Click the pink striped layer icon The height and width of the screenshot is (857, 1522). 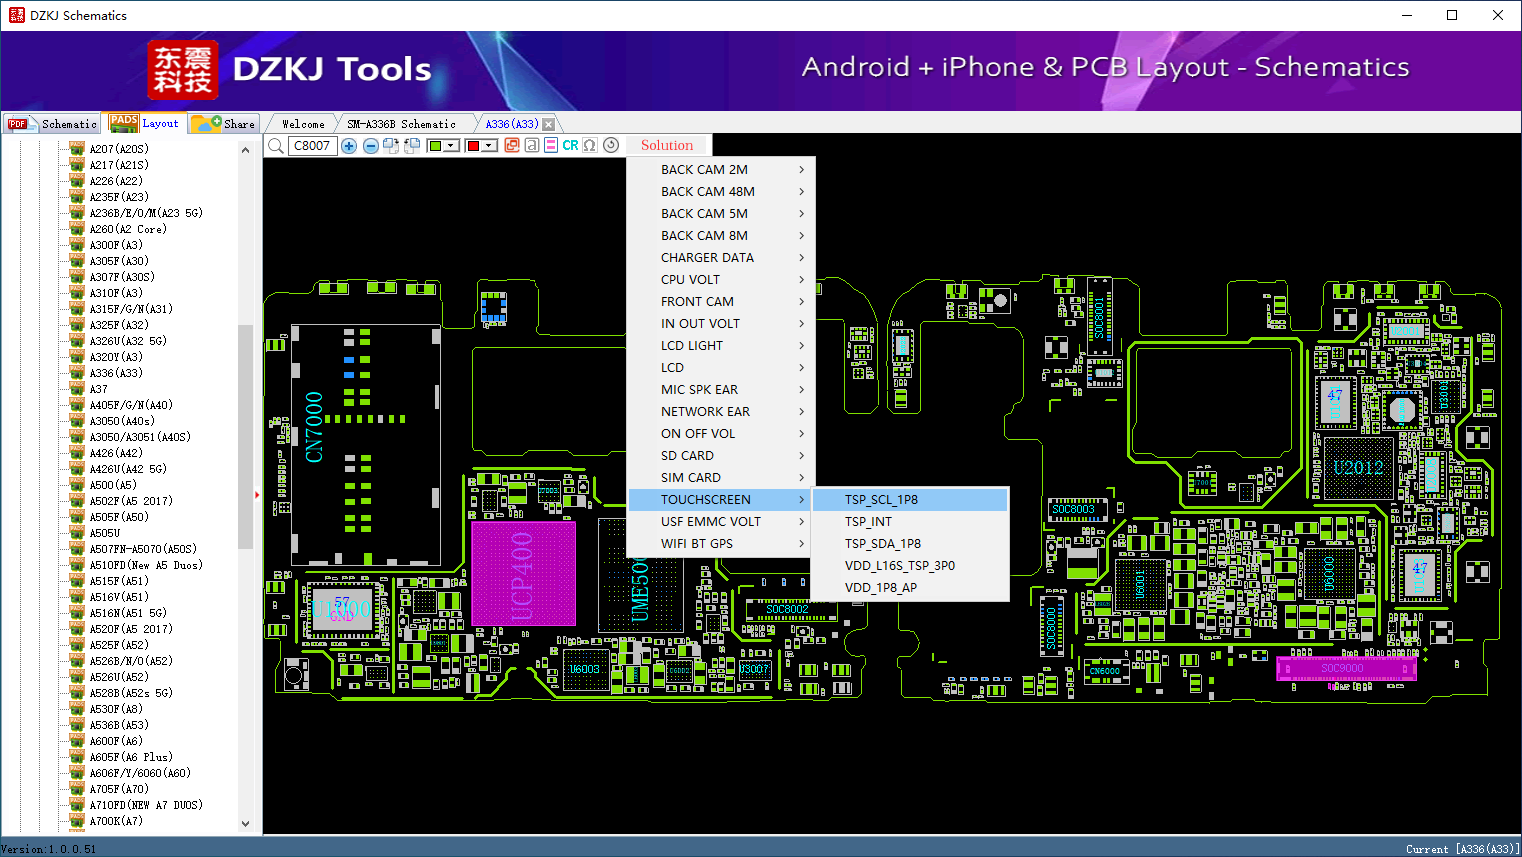click(x=551, y=146)
